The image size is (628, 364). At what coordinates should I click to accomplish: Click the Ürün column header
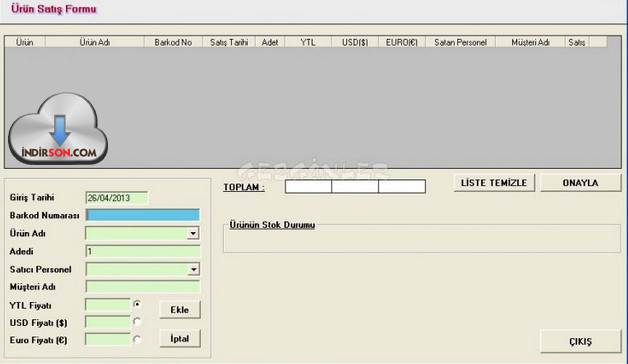point(25,42)
